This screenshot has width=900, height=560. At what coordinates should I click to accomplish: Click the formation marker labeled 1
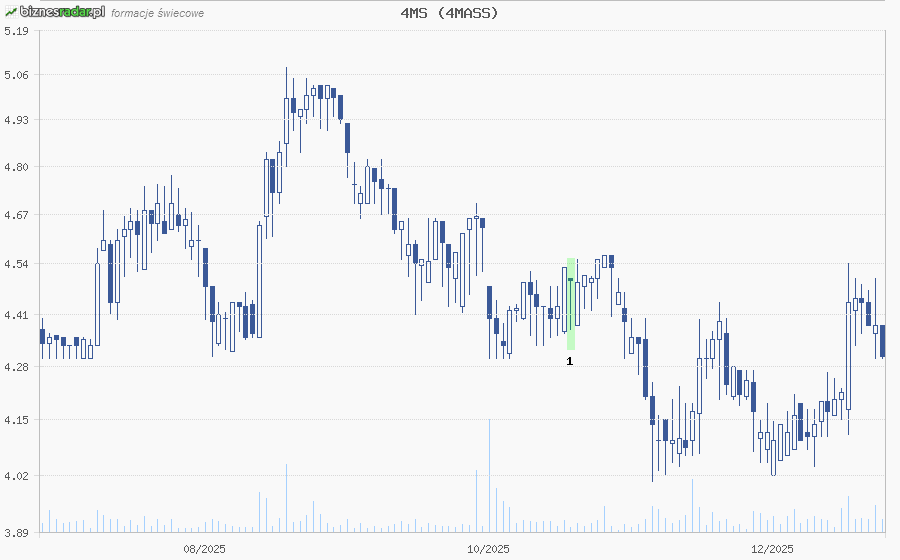570,361
